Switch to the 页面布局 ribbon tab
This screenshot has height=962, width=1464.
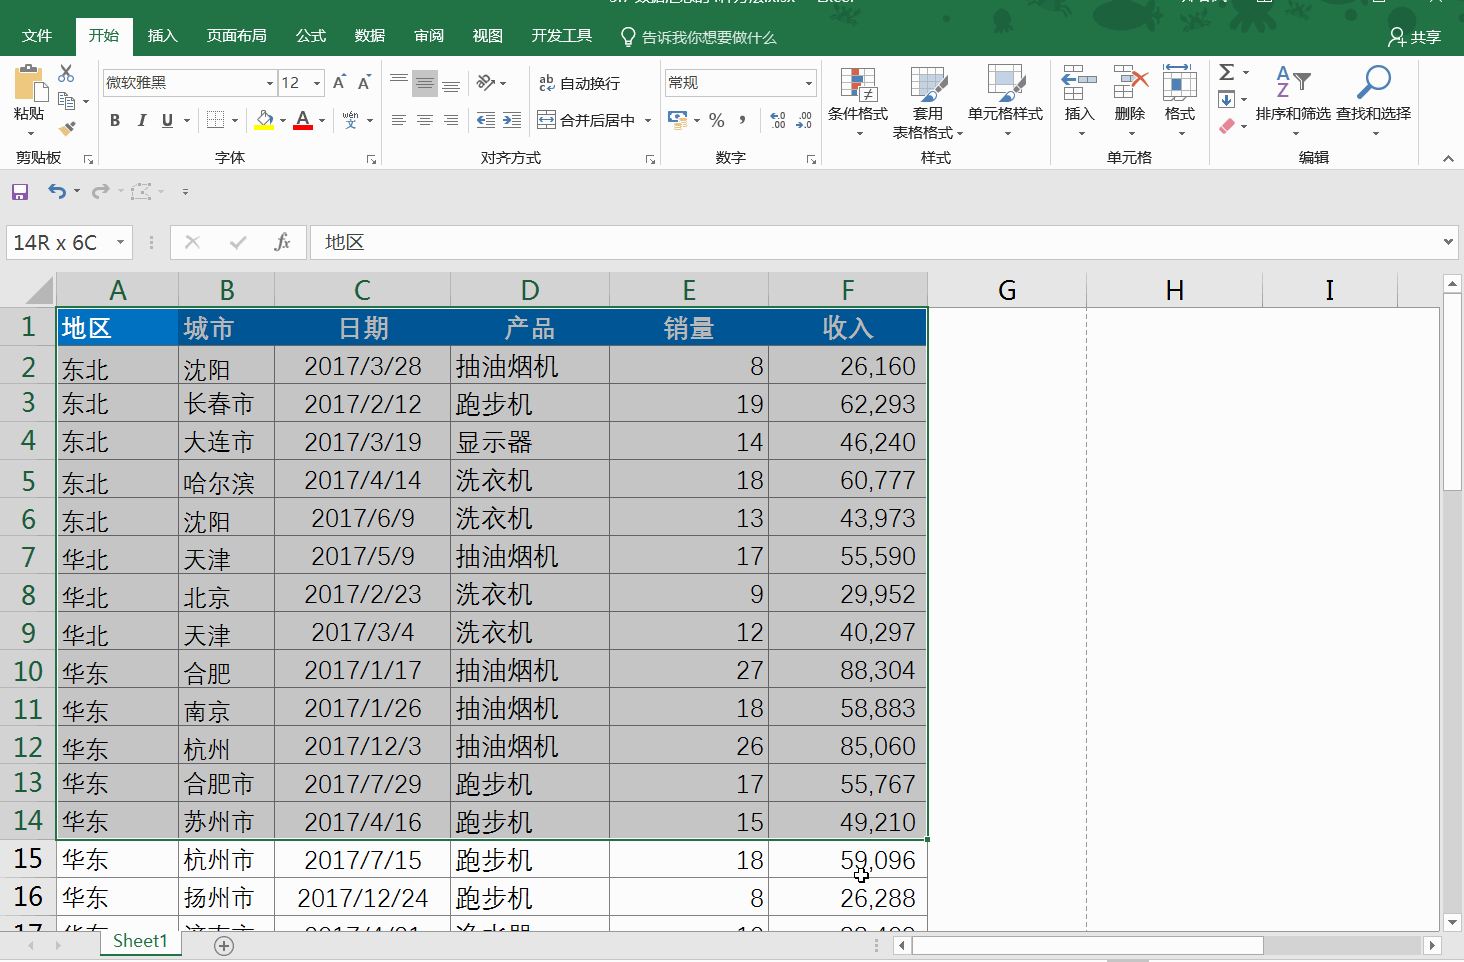pos(236,36)
